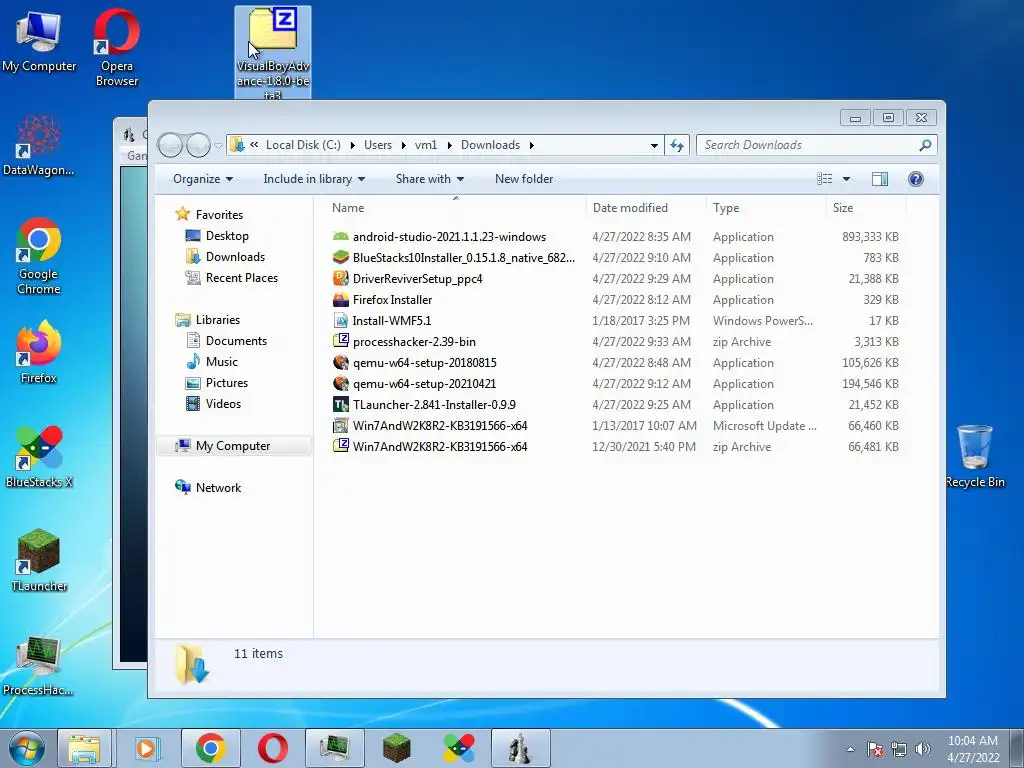Toggle the preview pane button

coord(880,179)
